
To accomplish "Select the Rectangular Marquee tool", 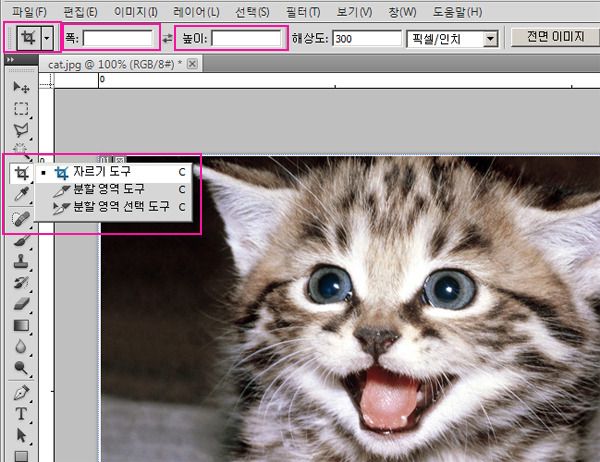I will [21, 109].
